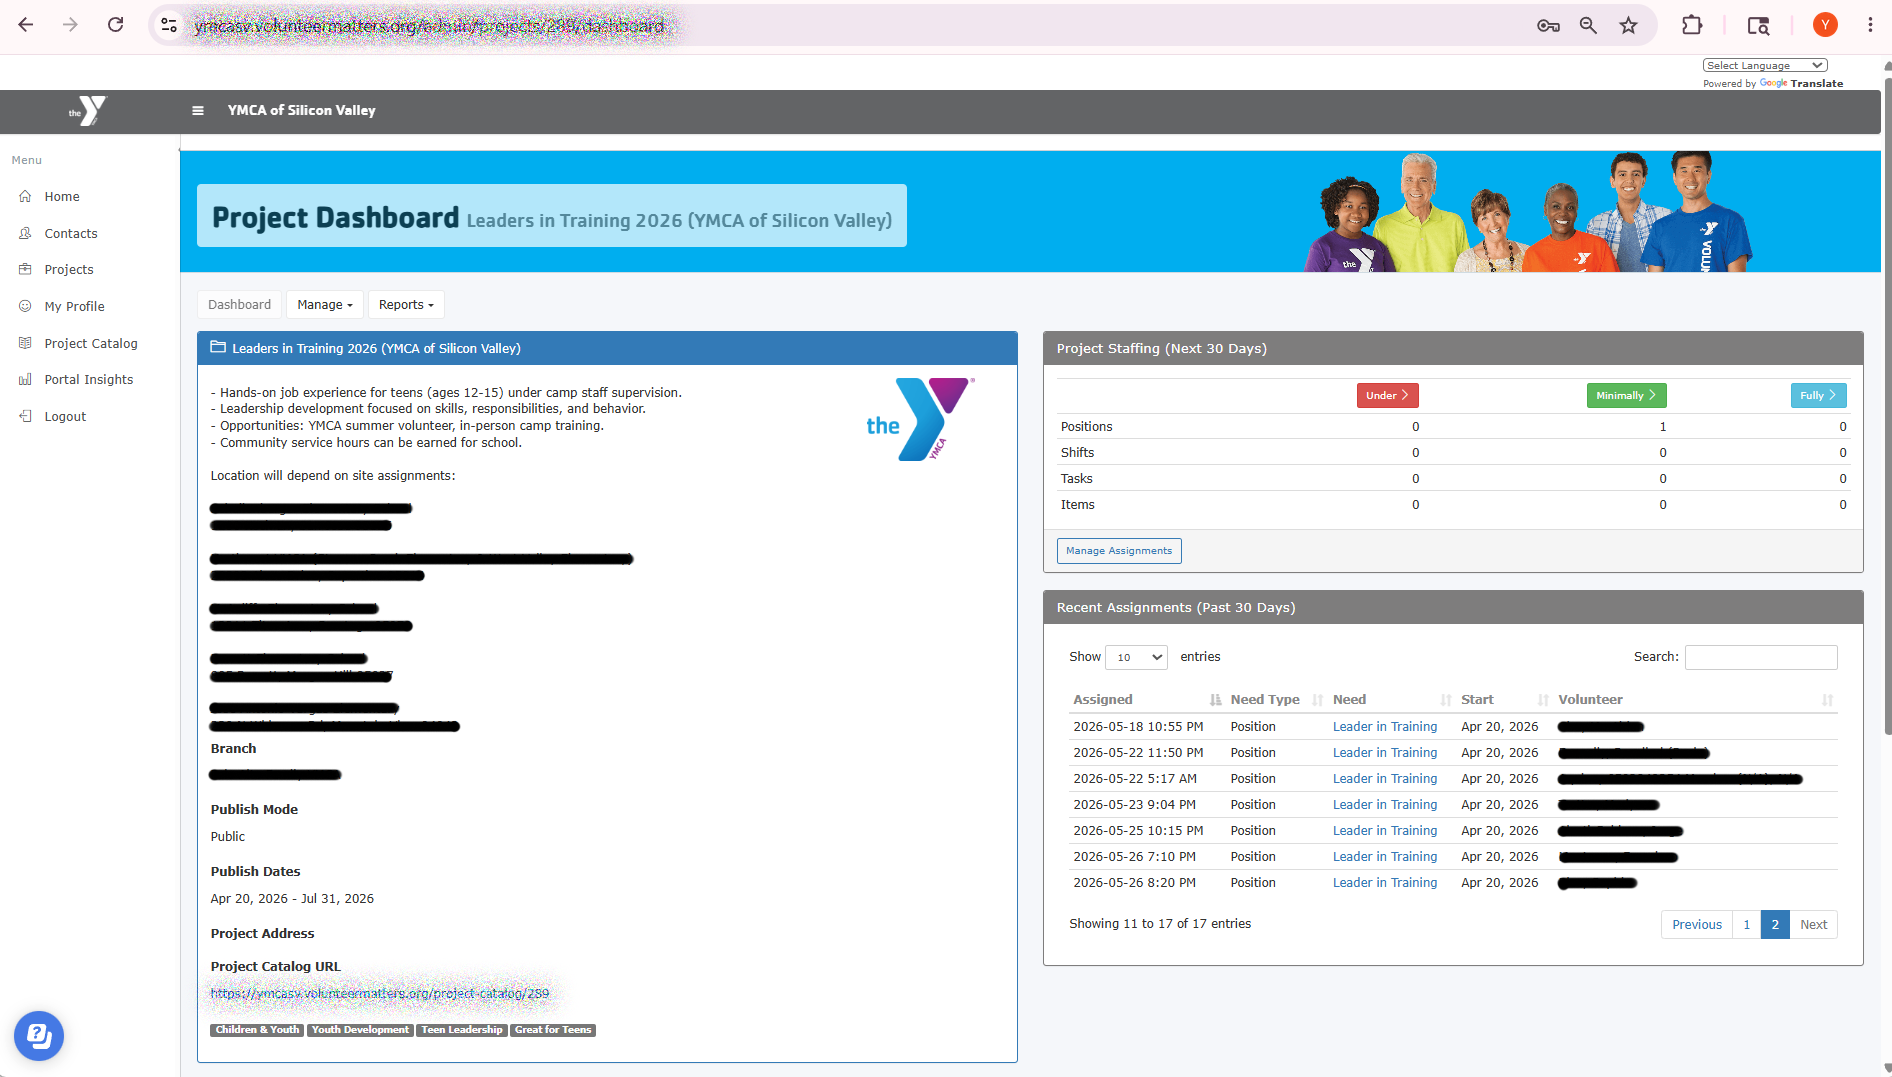Sort the table by Need column
This screenshot has width=1892, height=1077.
pos(1391,700)
